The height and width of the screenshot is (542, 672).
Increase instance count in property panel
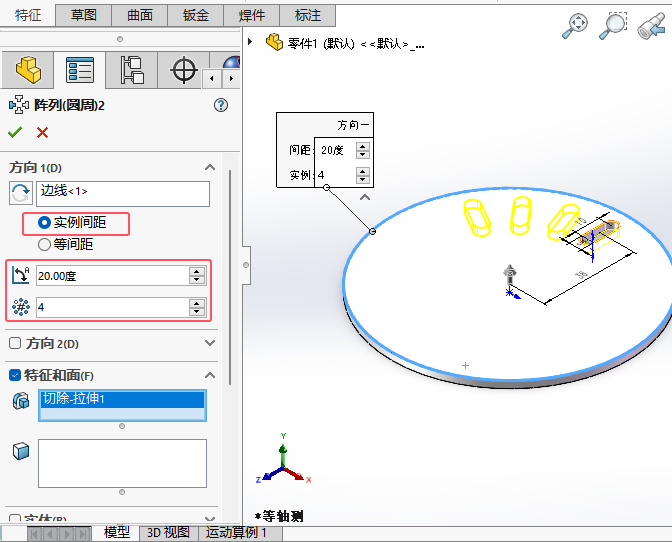click(x=197, y=303)
